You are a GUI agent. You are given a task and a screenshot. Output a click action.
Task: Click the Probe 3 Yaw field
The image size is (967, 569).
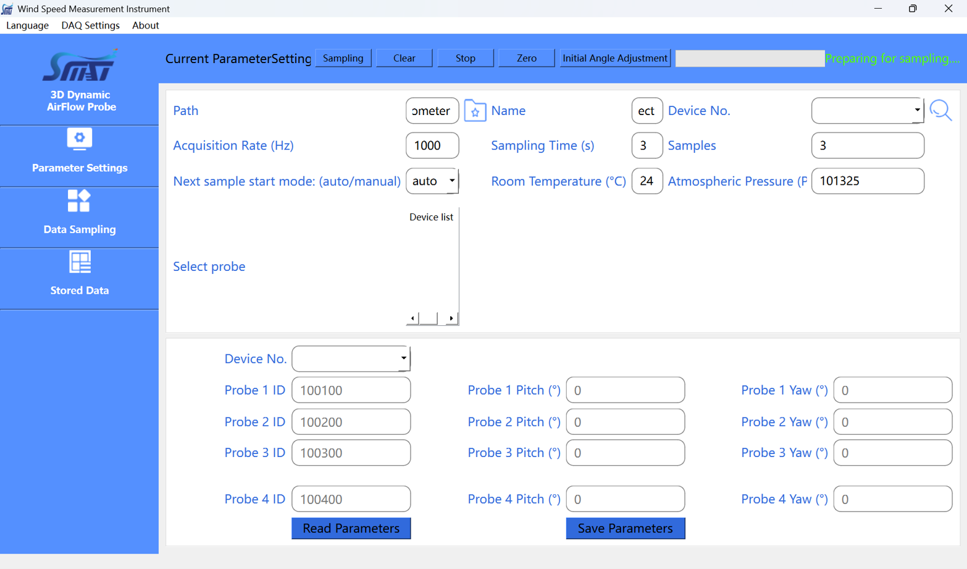(892, 452)
